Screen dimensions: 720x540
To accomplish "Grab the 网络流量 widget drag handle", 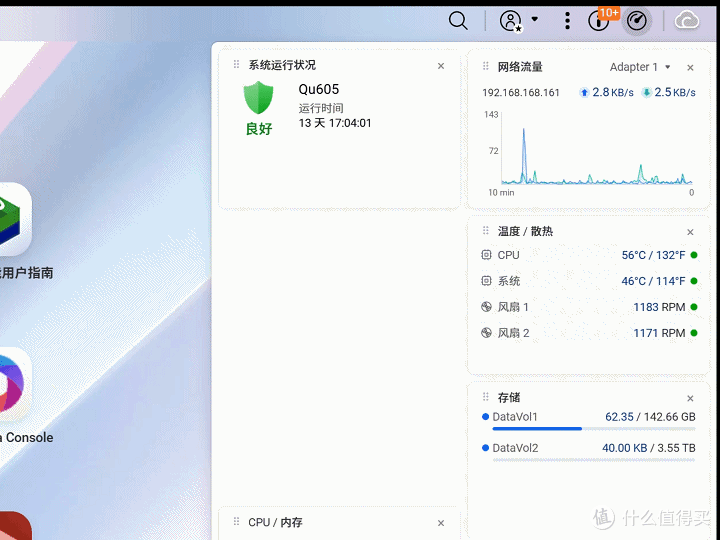I will (486, 66).
